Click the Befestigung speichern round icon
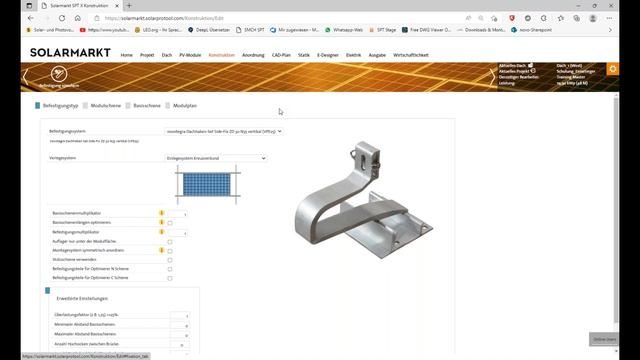The width and height of the screenshot is (640, 360). click(x=59, y=74)
